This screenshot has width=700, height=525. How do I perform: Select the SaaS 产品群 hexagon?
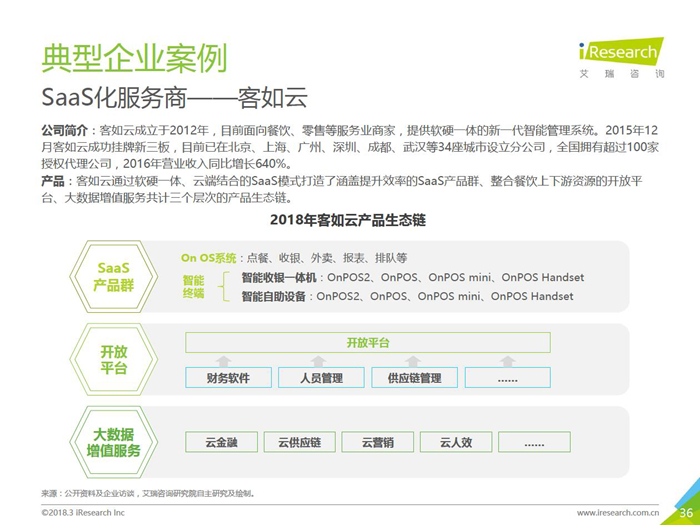pos(113,276)
